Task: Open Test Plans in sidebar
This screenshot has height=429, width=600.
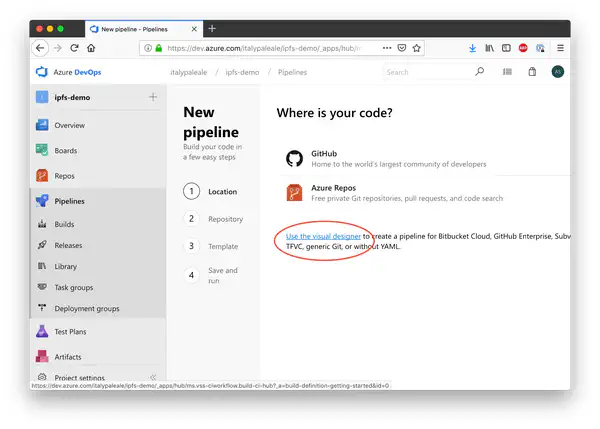Action: pyautogui.click(x=72, y=331)
